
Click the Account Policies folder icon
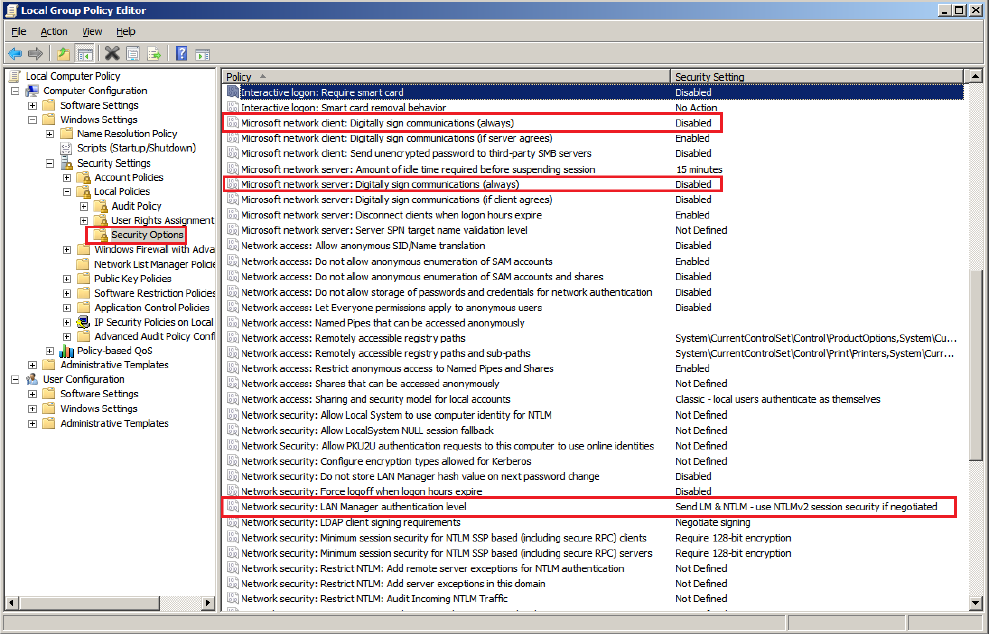click(x=83, y=178)
